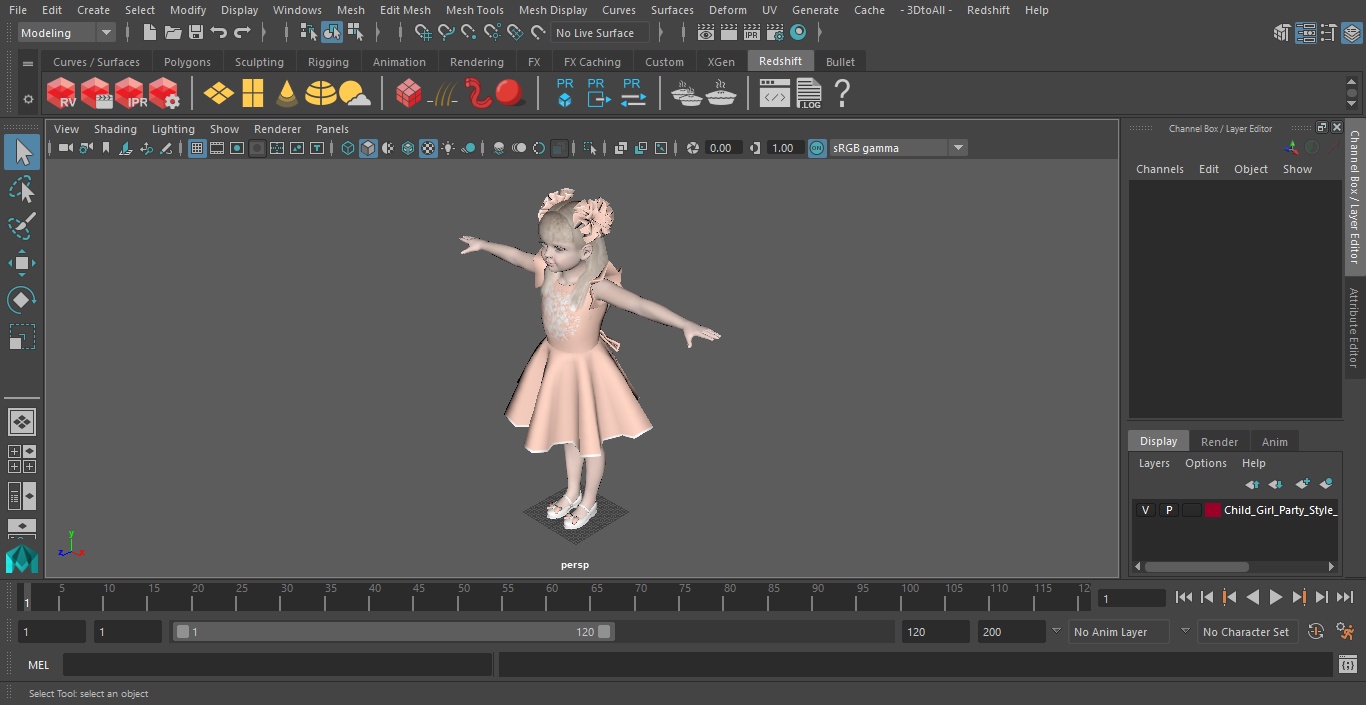Click the red layer color swatch

[x=1213, y=510]
